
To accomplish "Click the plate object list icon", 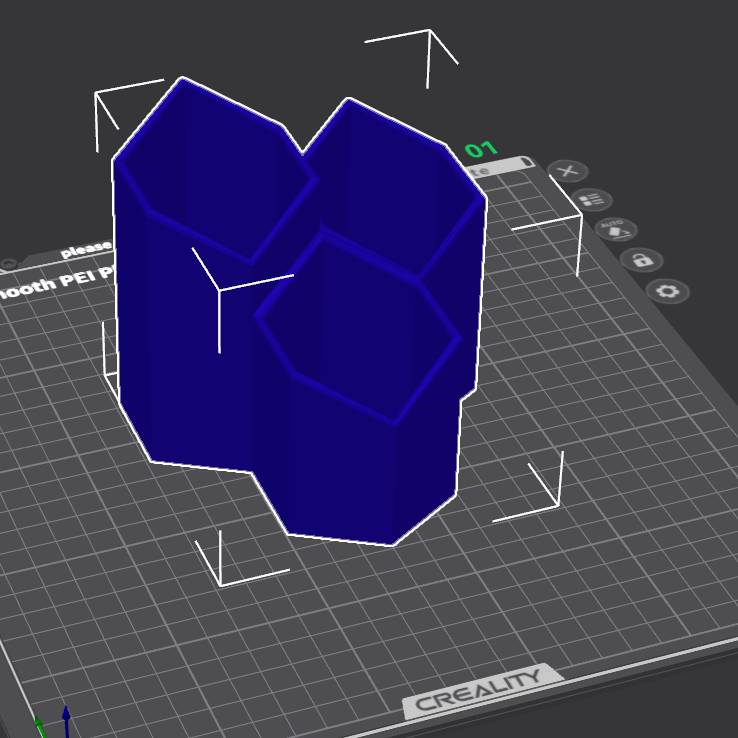I will point(591,200).
